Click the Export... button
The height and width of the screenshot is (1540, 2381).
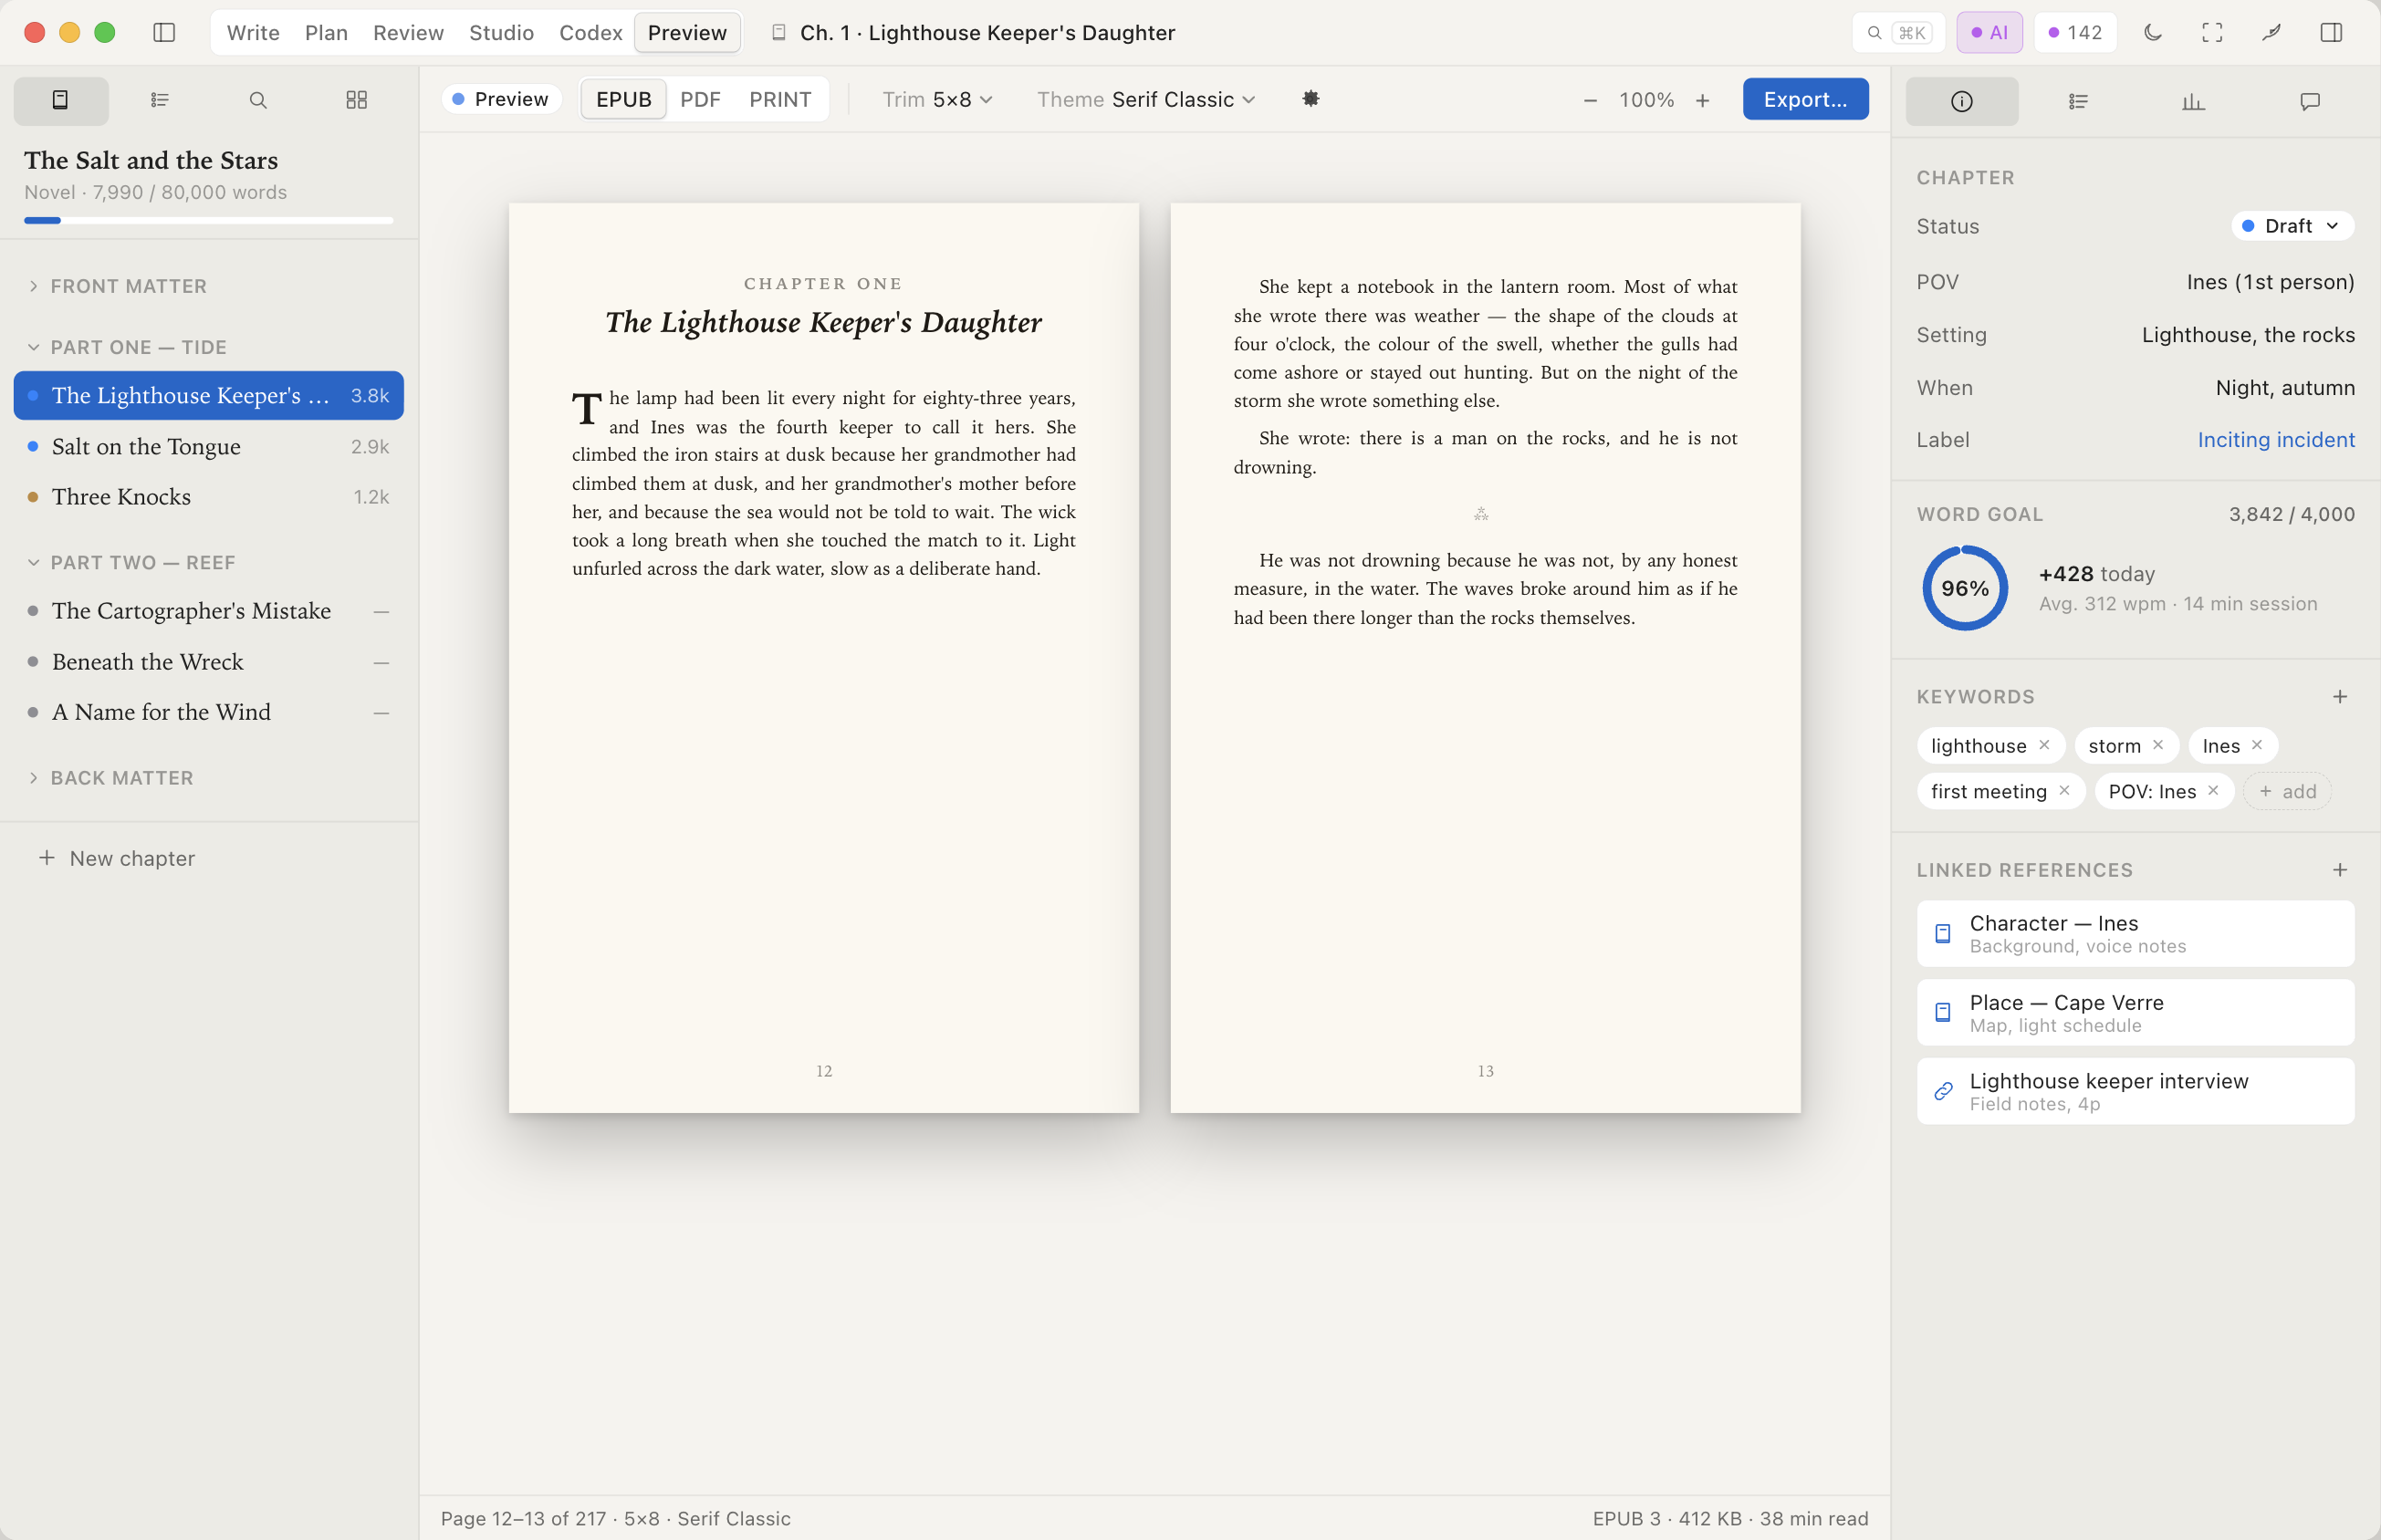[x=1805, y=99]
